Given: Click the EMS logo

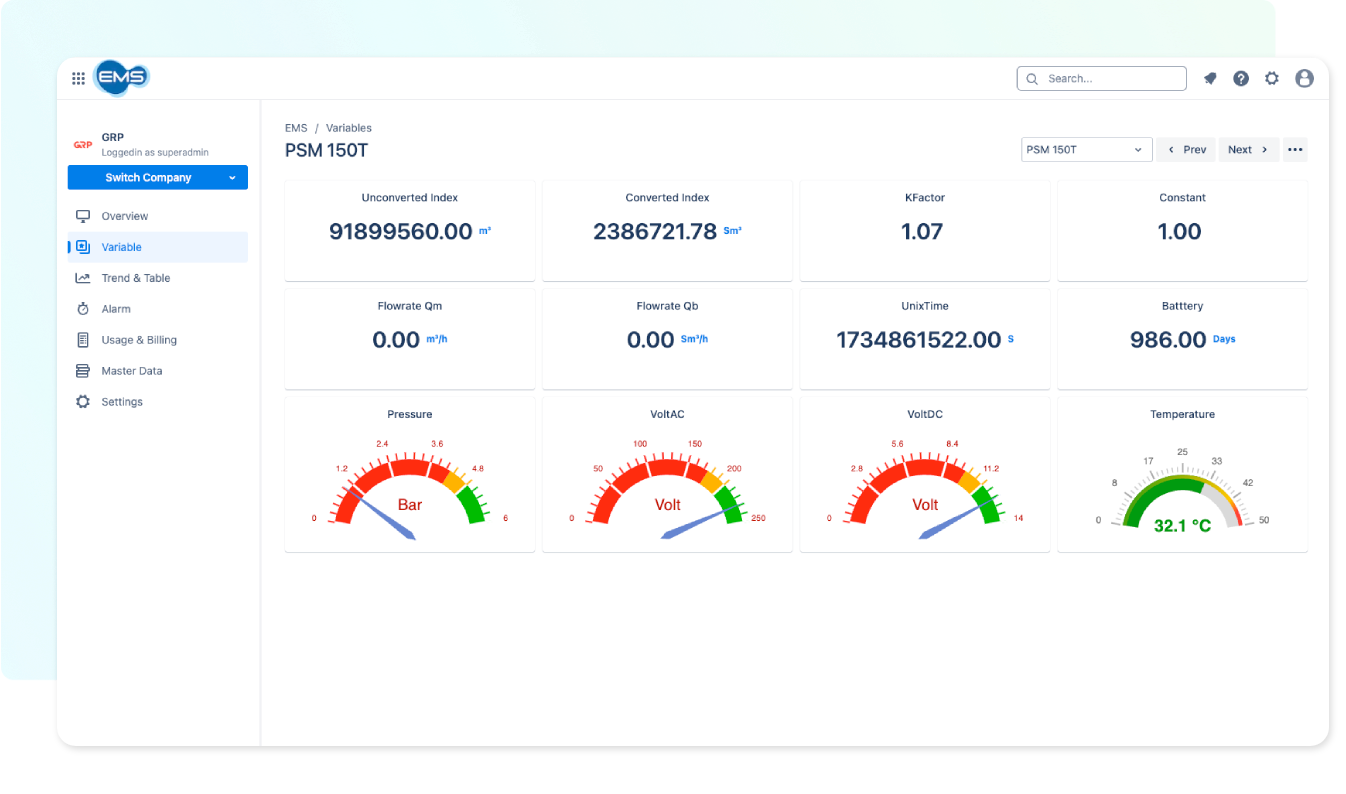Looking at the screenshot, I should pos(121,78).
